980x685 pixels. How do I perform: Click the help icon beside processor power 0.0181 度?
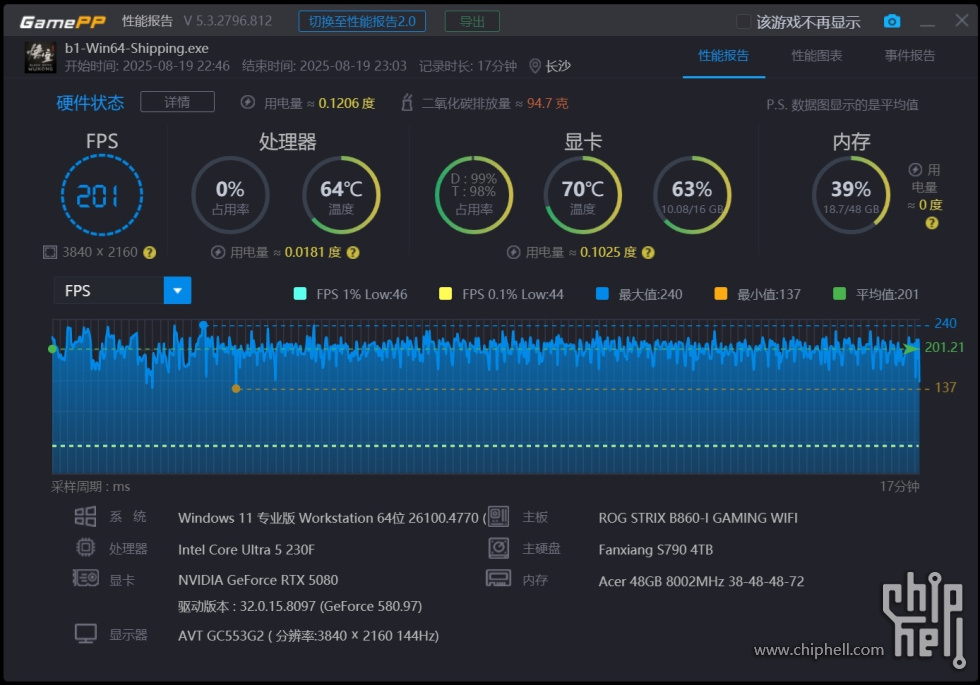click(353, 252)
